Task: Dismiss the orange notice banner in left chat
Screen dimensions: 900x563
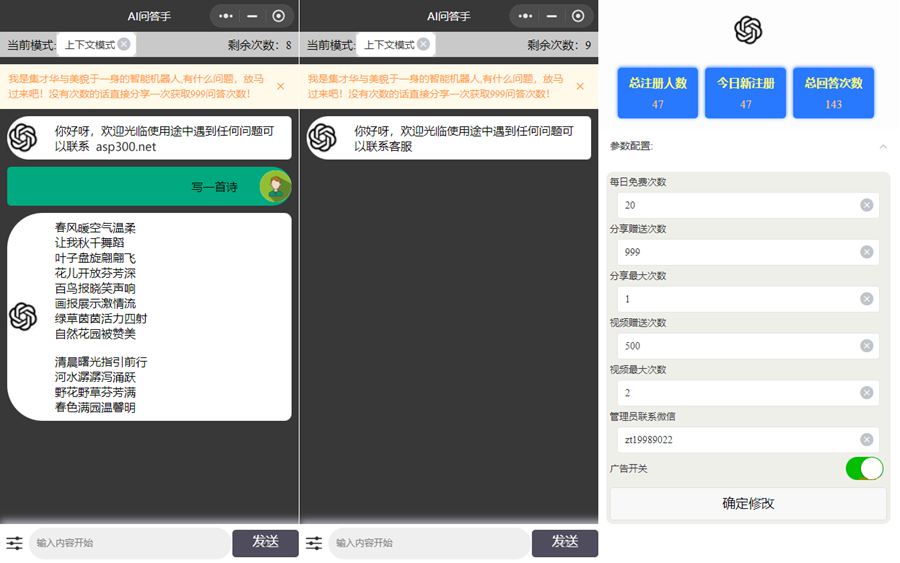Action: 280,86
